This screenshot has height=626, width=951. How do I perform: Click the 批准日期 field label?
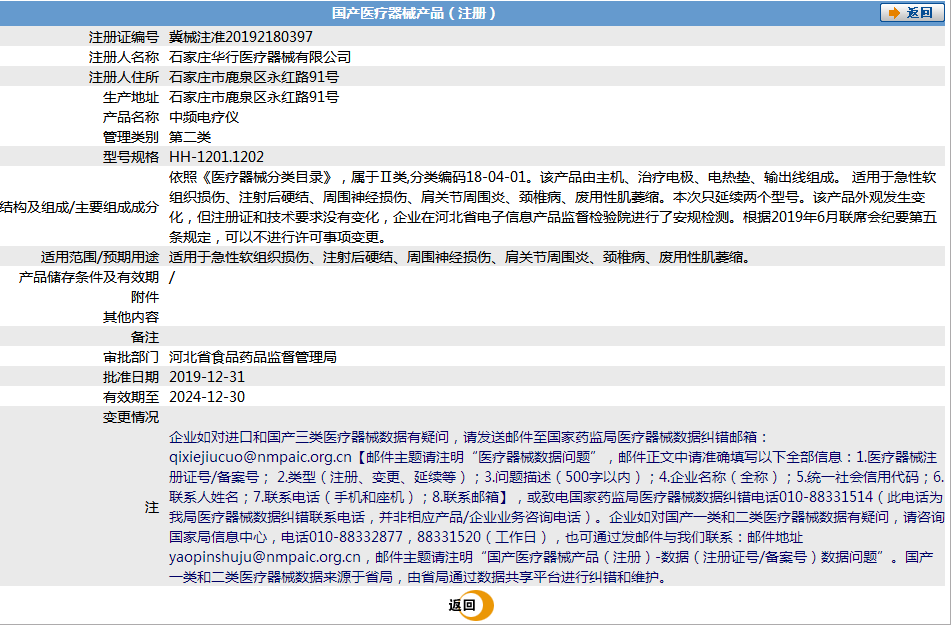(131, 377)
